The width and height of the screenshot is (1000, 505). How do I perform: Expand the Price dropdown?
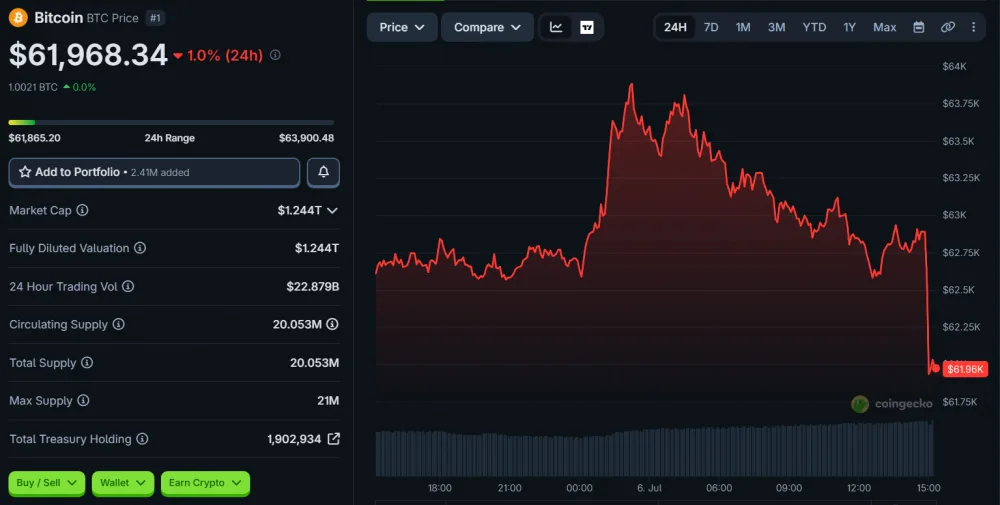[x=402, y=27]
